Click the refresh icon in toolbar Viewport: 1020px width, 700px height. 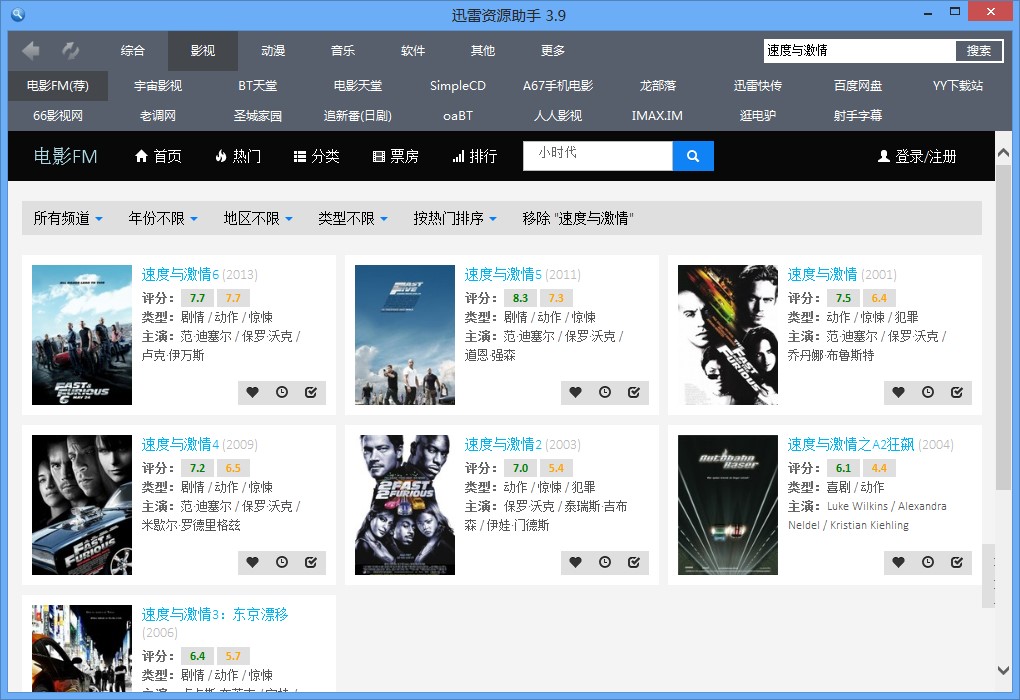(71, 50)
